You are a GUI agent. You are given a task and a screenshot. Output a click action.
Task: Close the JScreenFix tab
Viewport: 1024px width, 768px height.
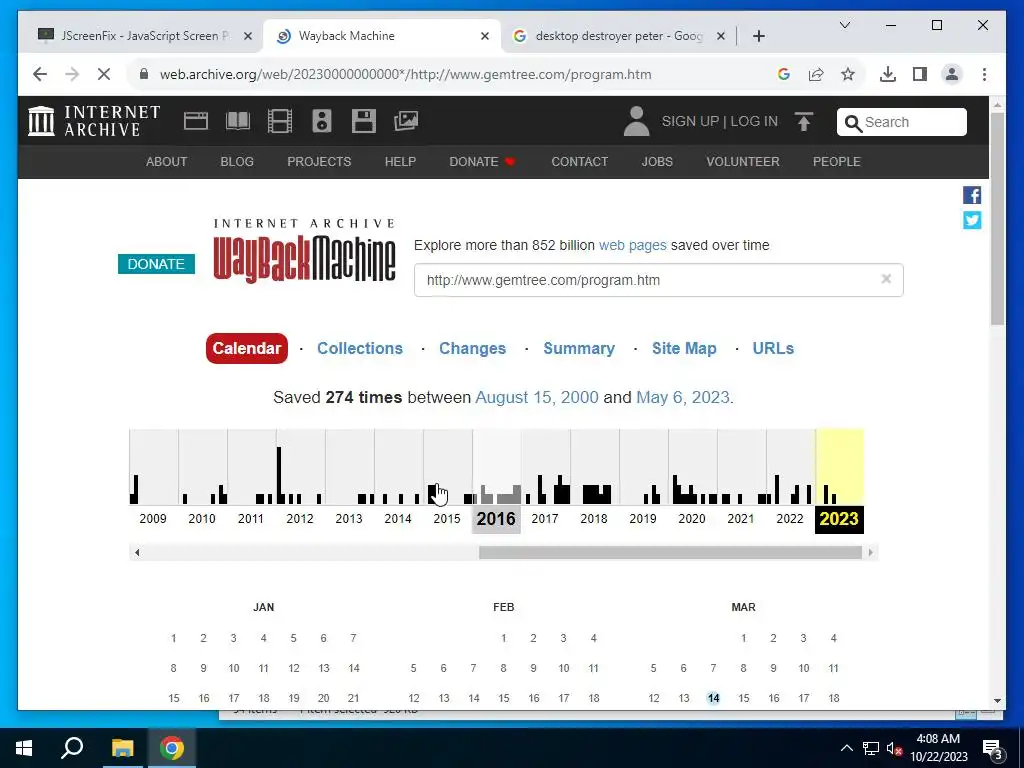[248, 36]
